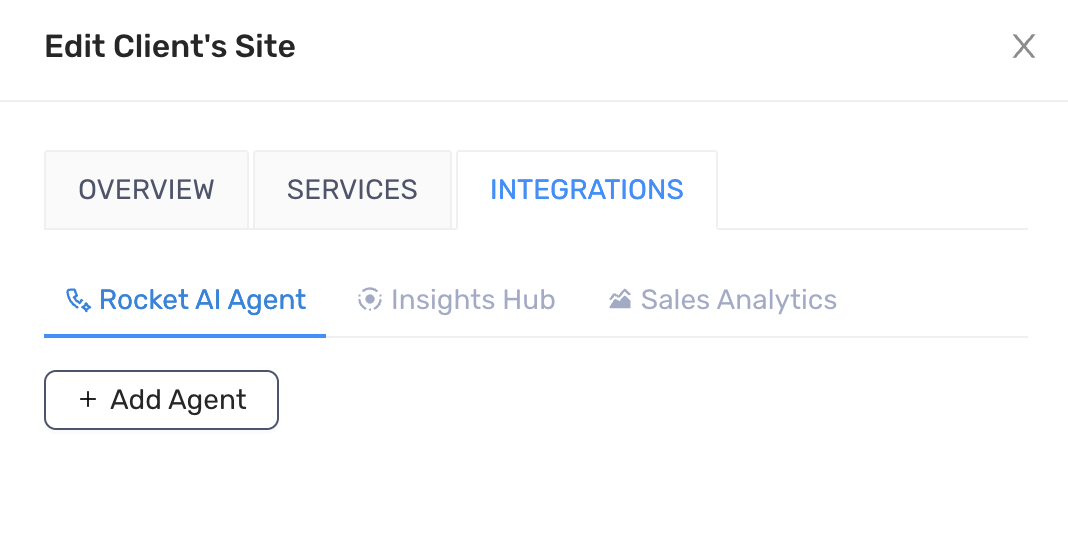
Task: Click the phone icon beside Rocket AI Agent
Action: (79, 300)
